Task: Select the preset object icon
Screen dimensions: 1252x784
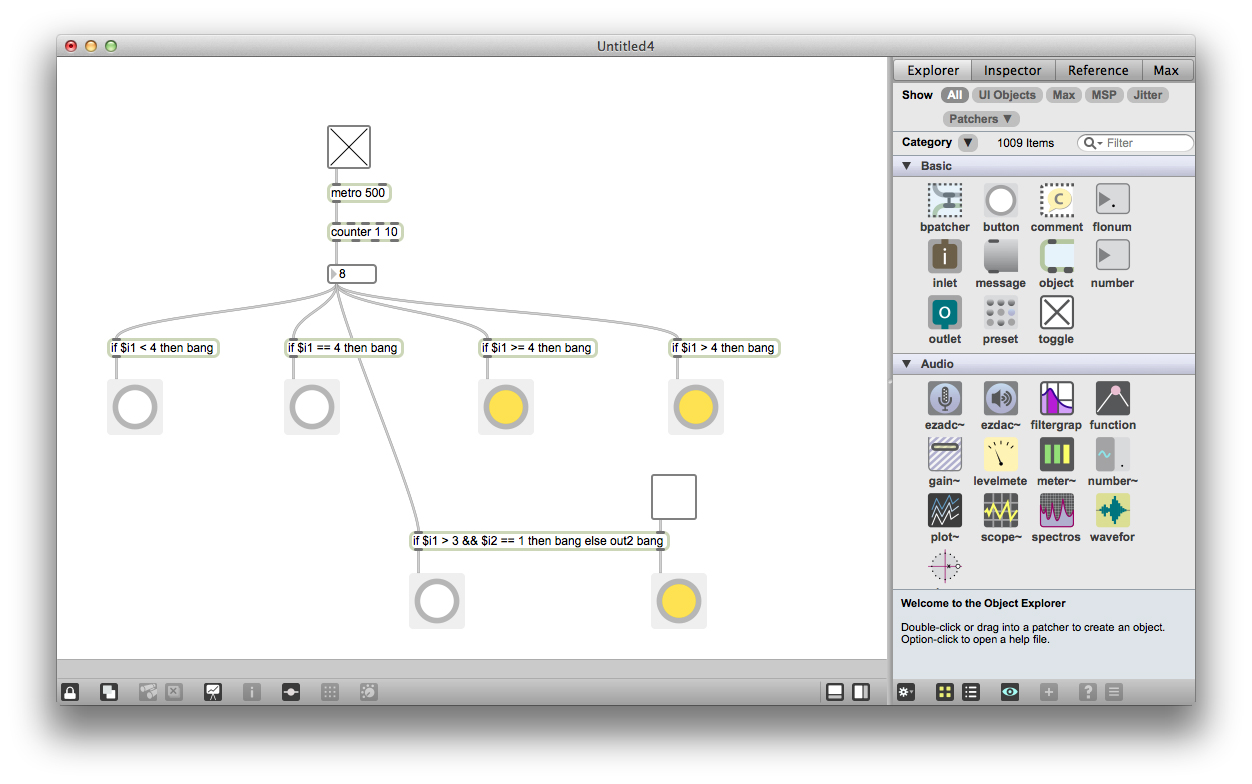Action: click(1001, 312)
